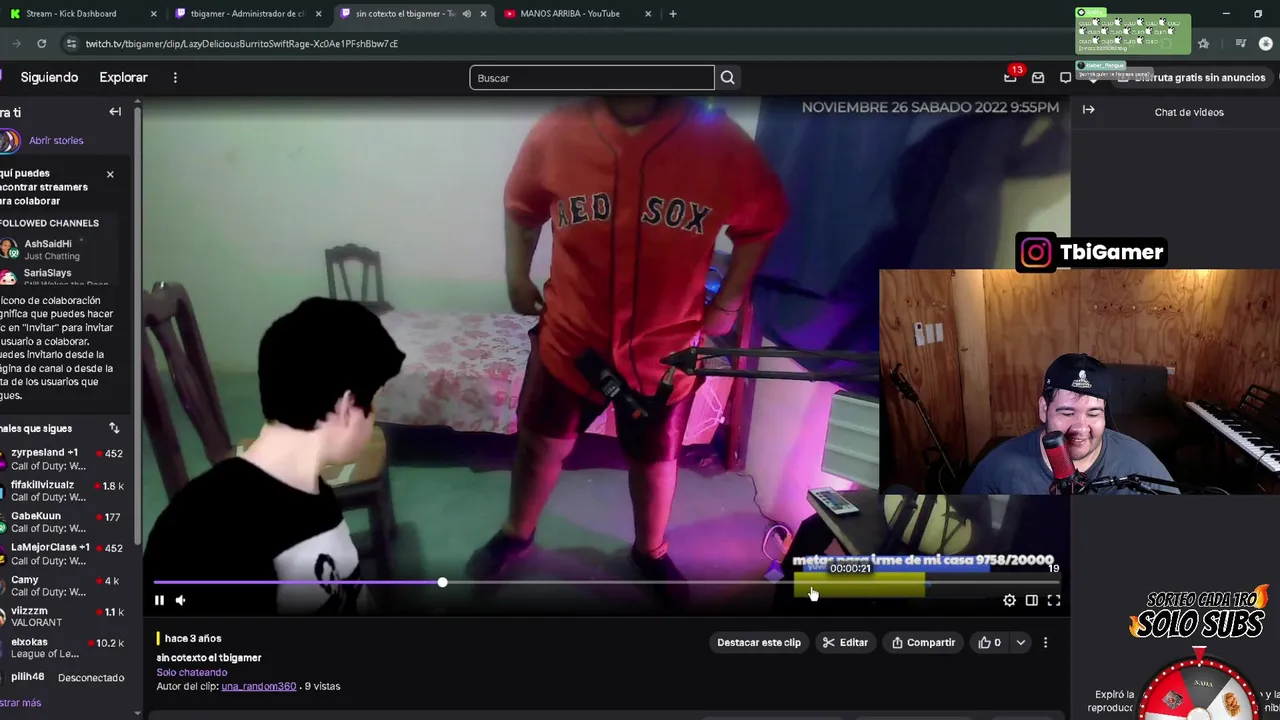The image size is (1280, 720).
Task: Reload the page
Action: [41, 43]
